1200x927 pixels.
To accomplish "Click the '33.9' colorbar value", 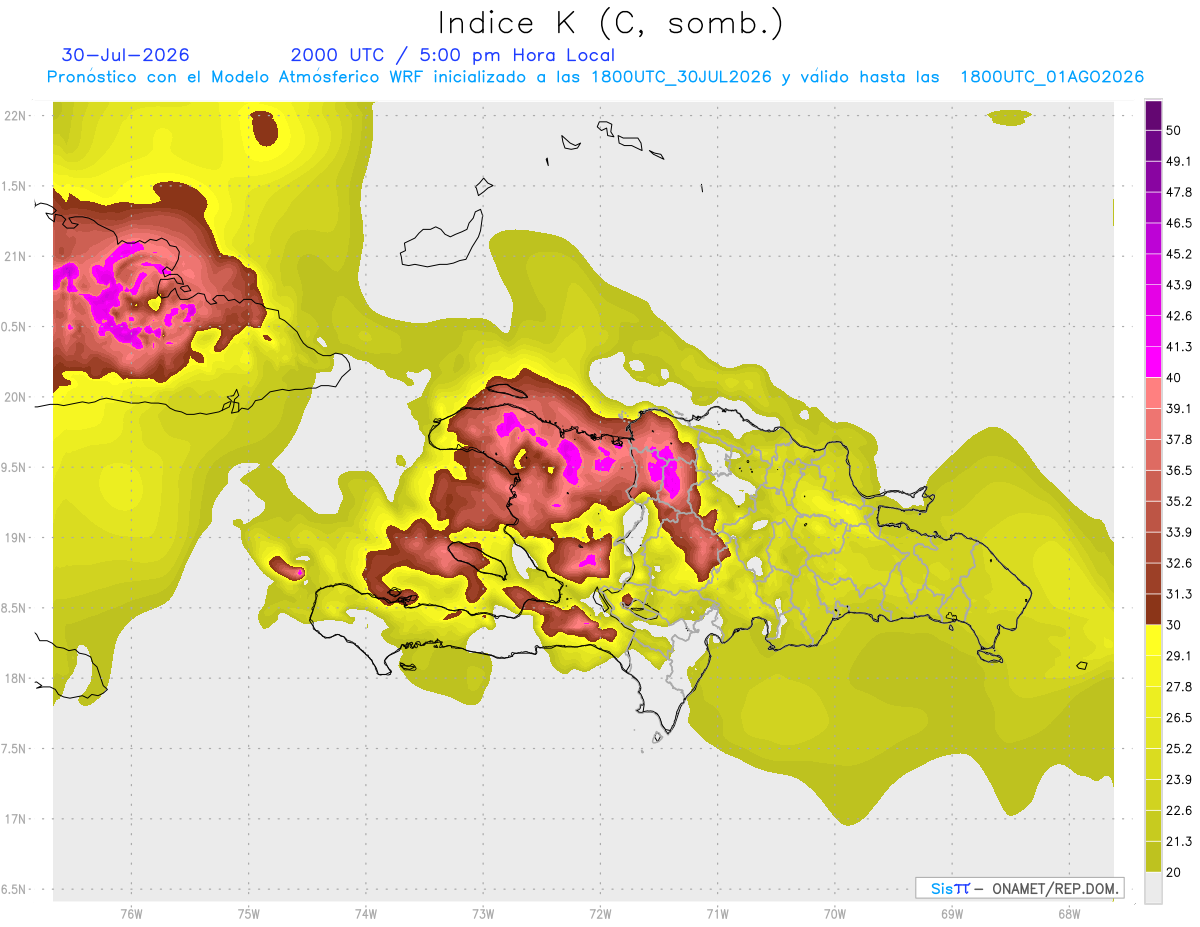I will tap(1179, 532).
